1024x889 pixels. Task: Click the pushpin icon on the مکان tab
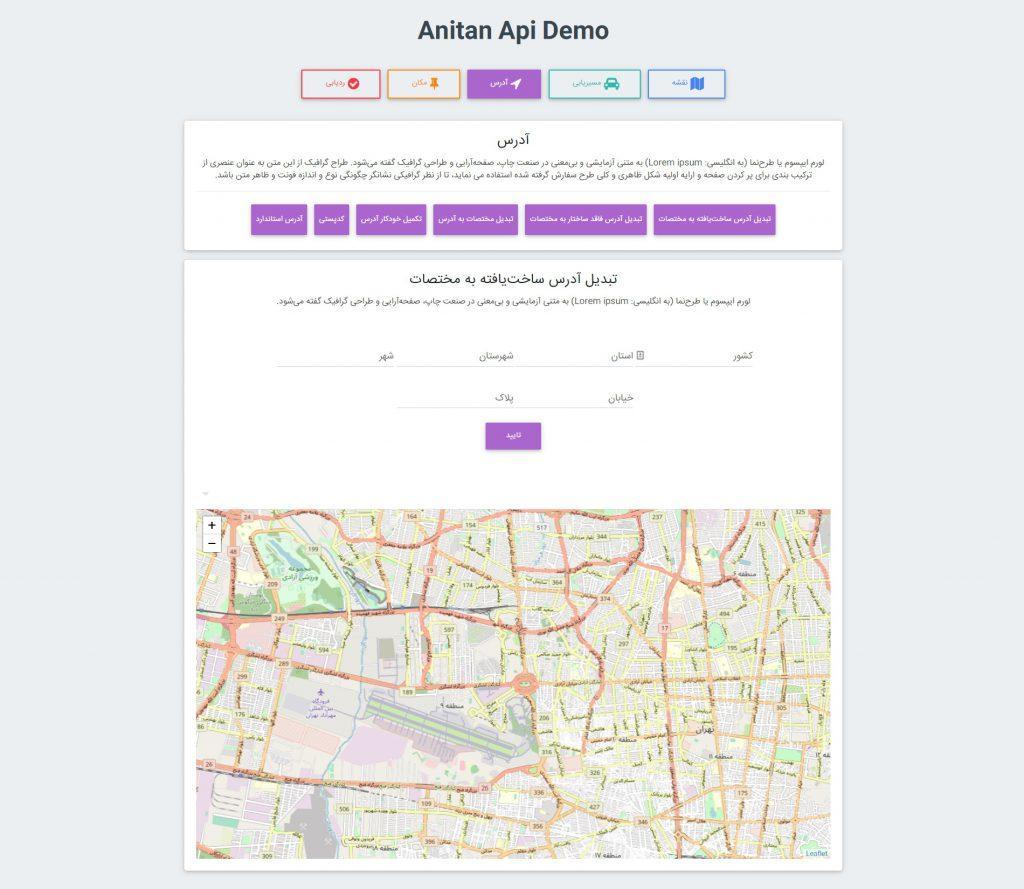tap(434, 84)
